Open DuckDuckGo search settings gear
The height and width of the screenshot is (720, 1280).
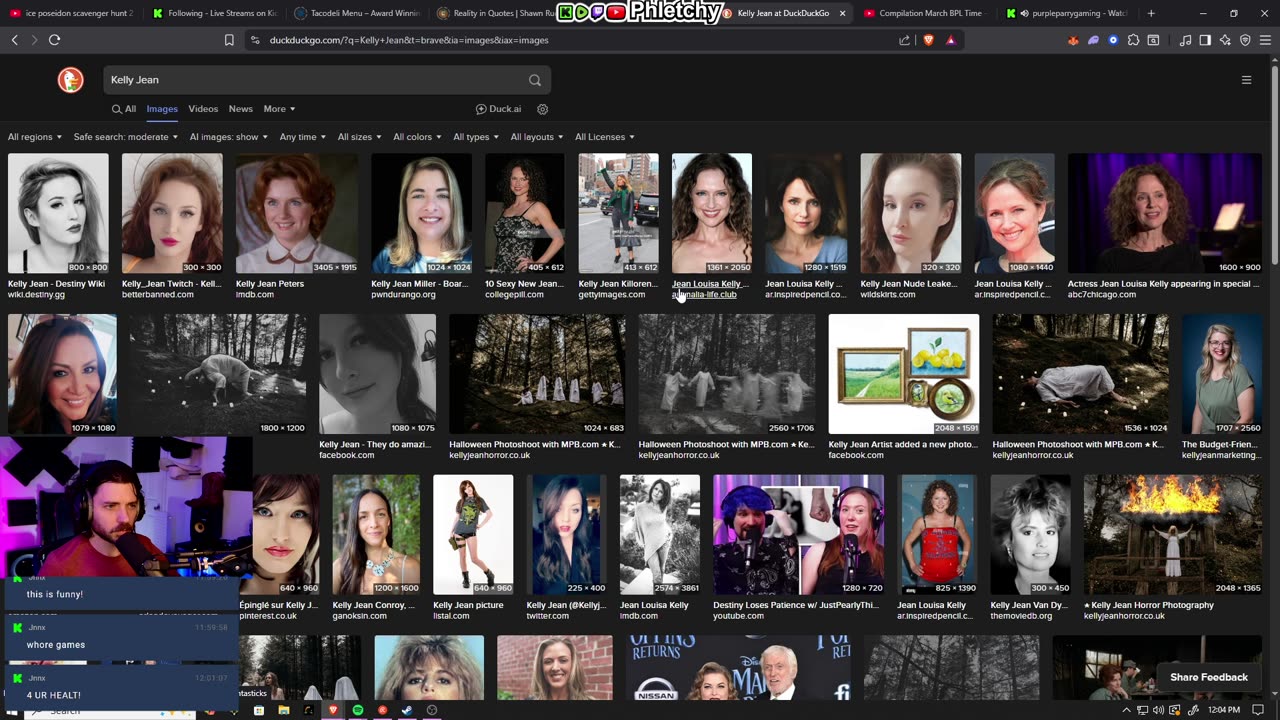[x=543, y=109]
